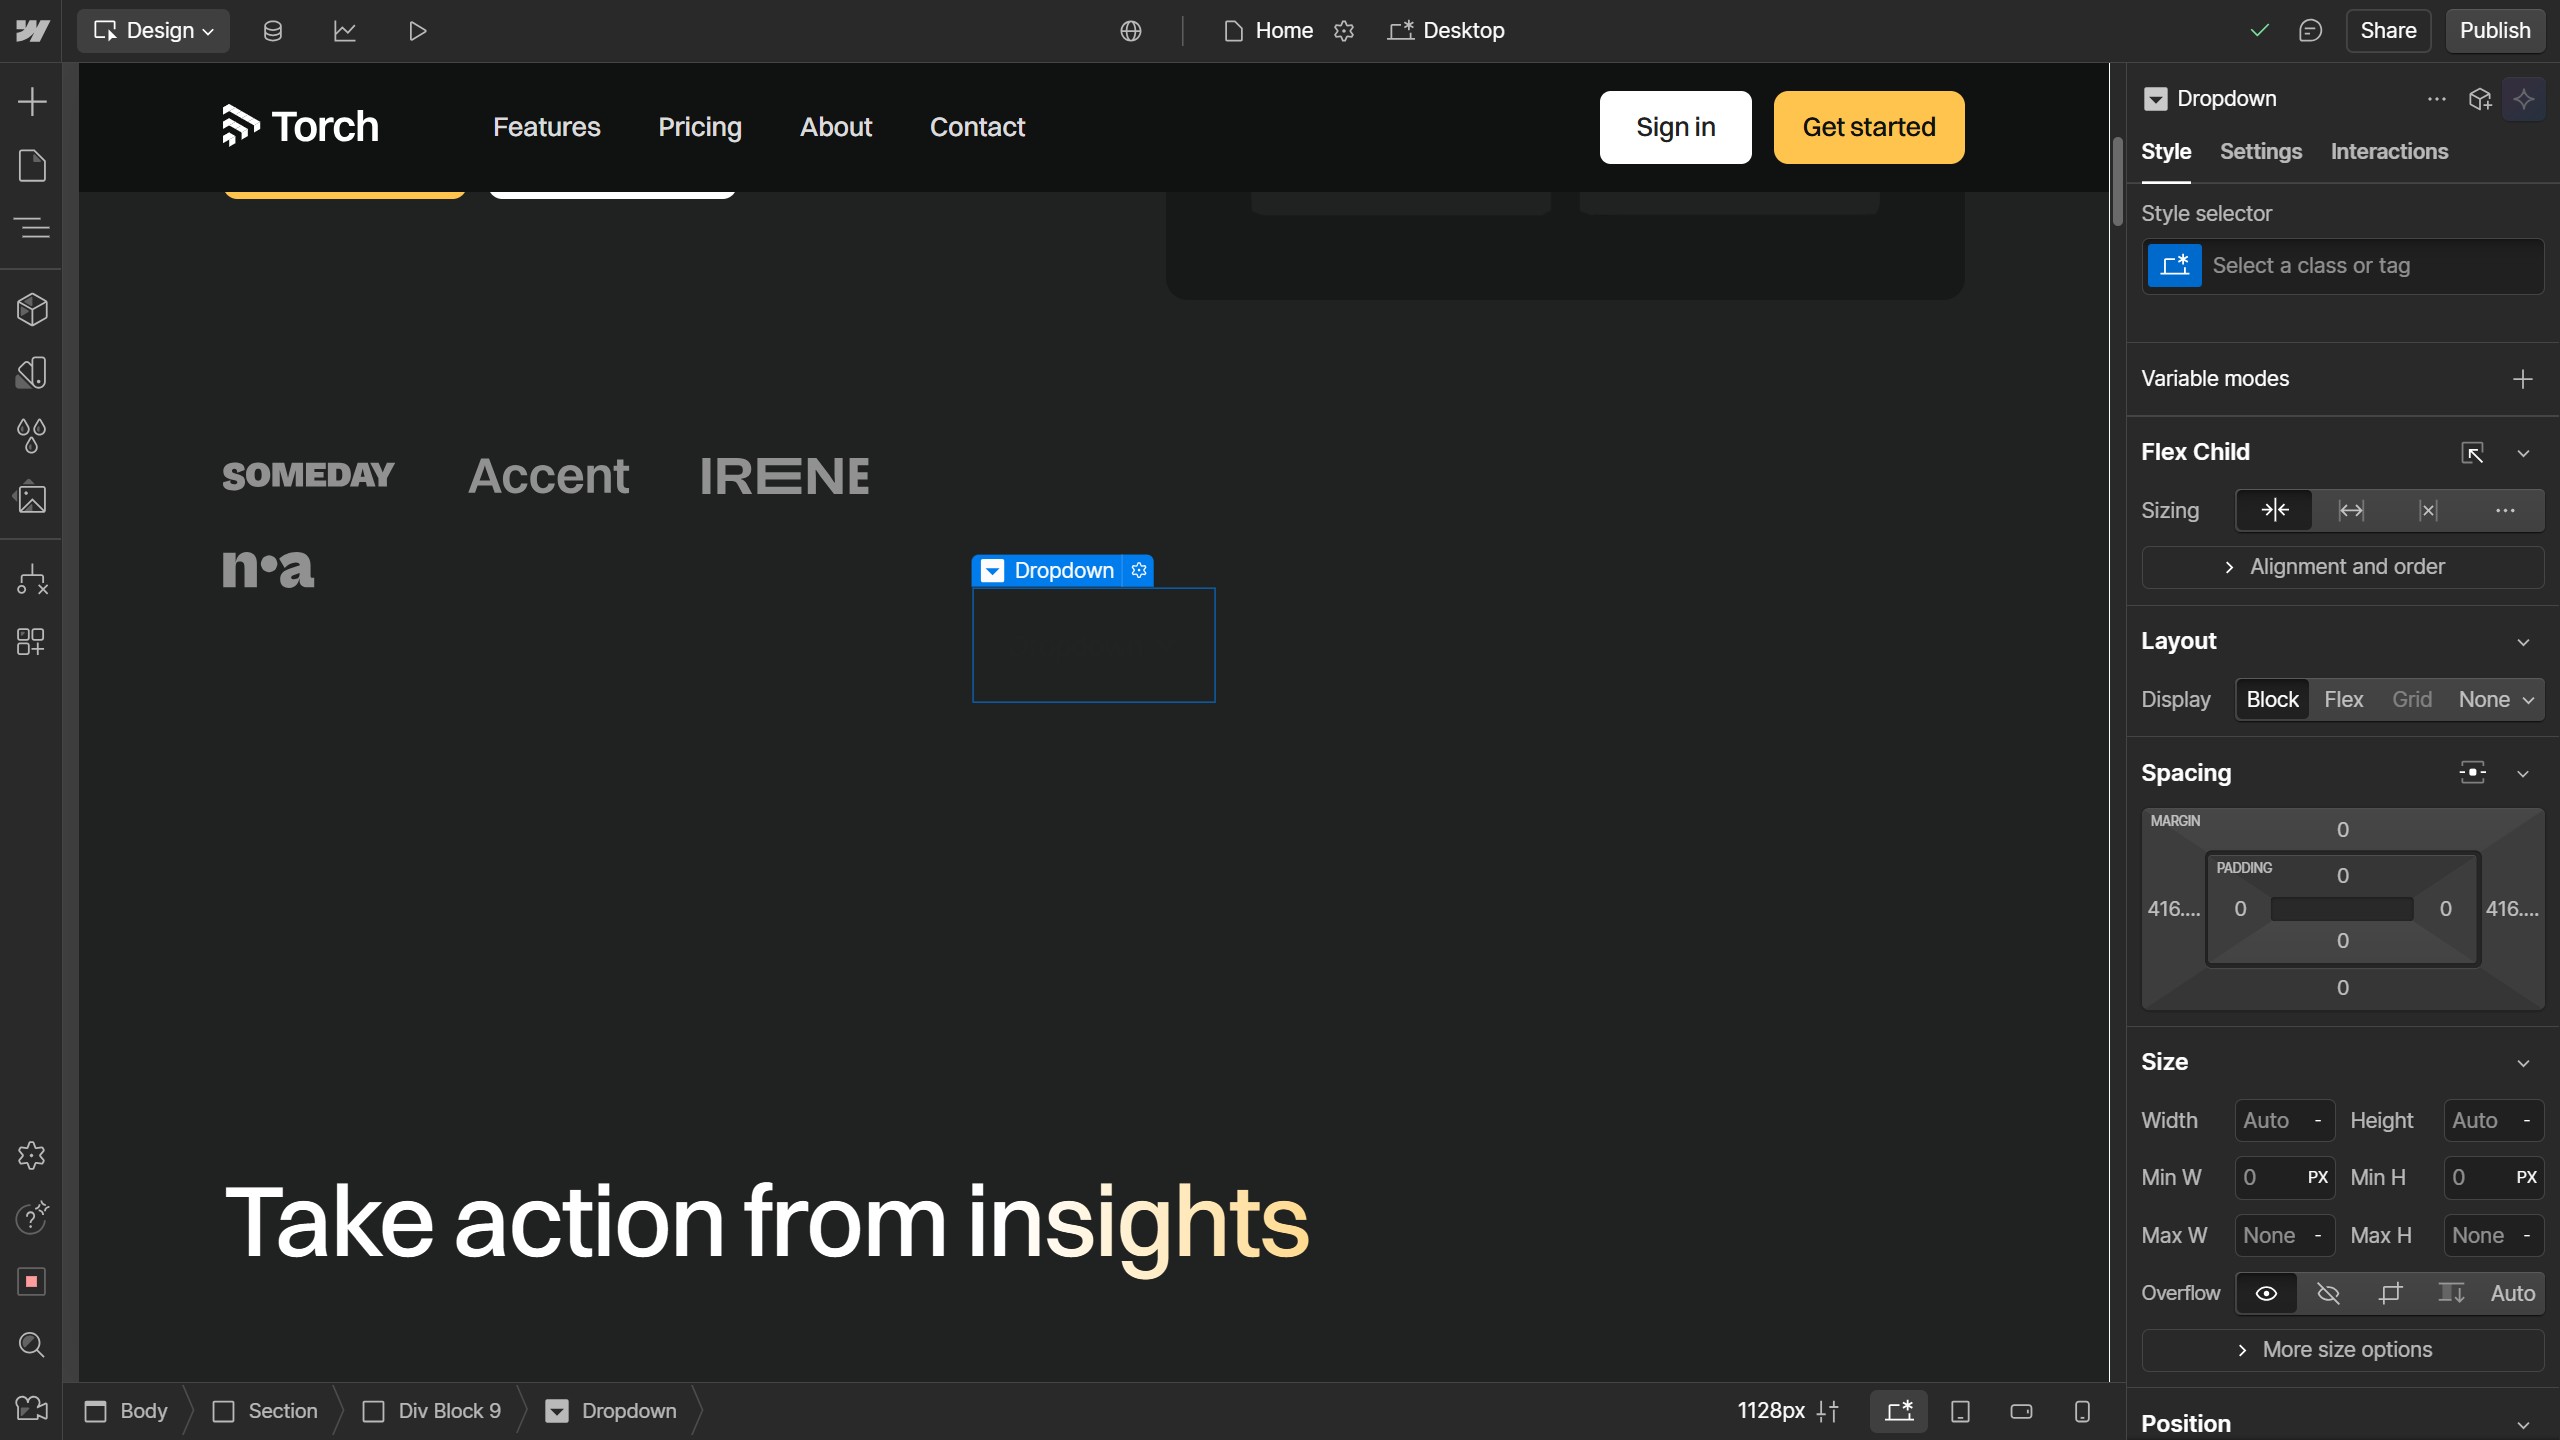Screen dimensions: 2560x1440
Task: Select the shrink-if-needed flex sizing option
Action: point(2274,510)
